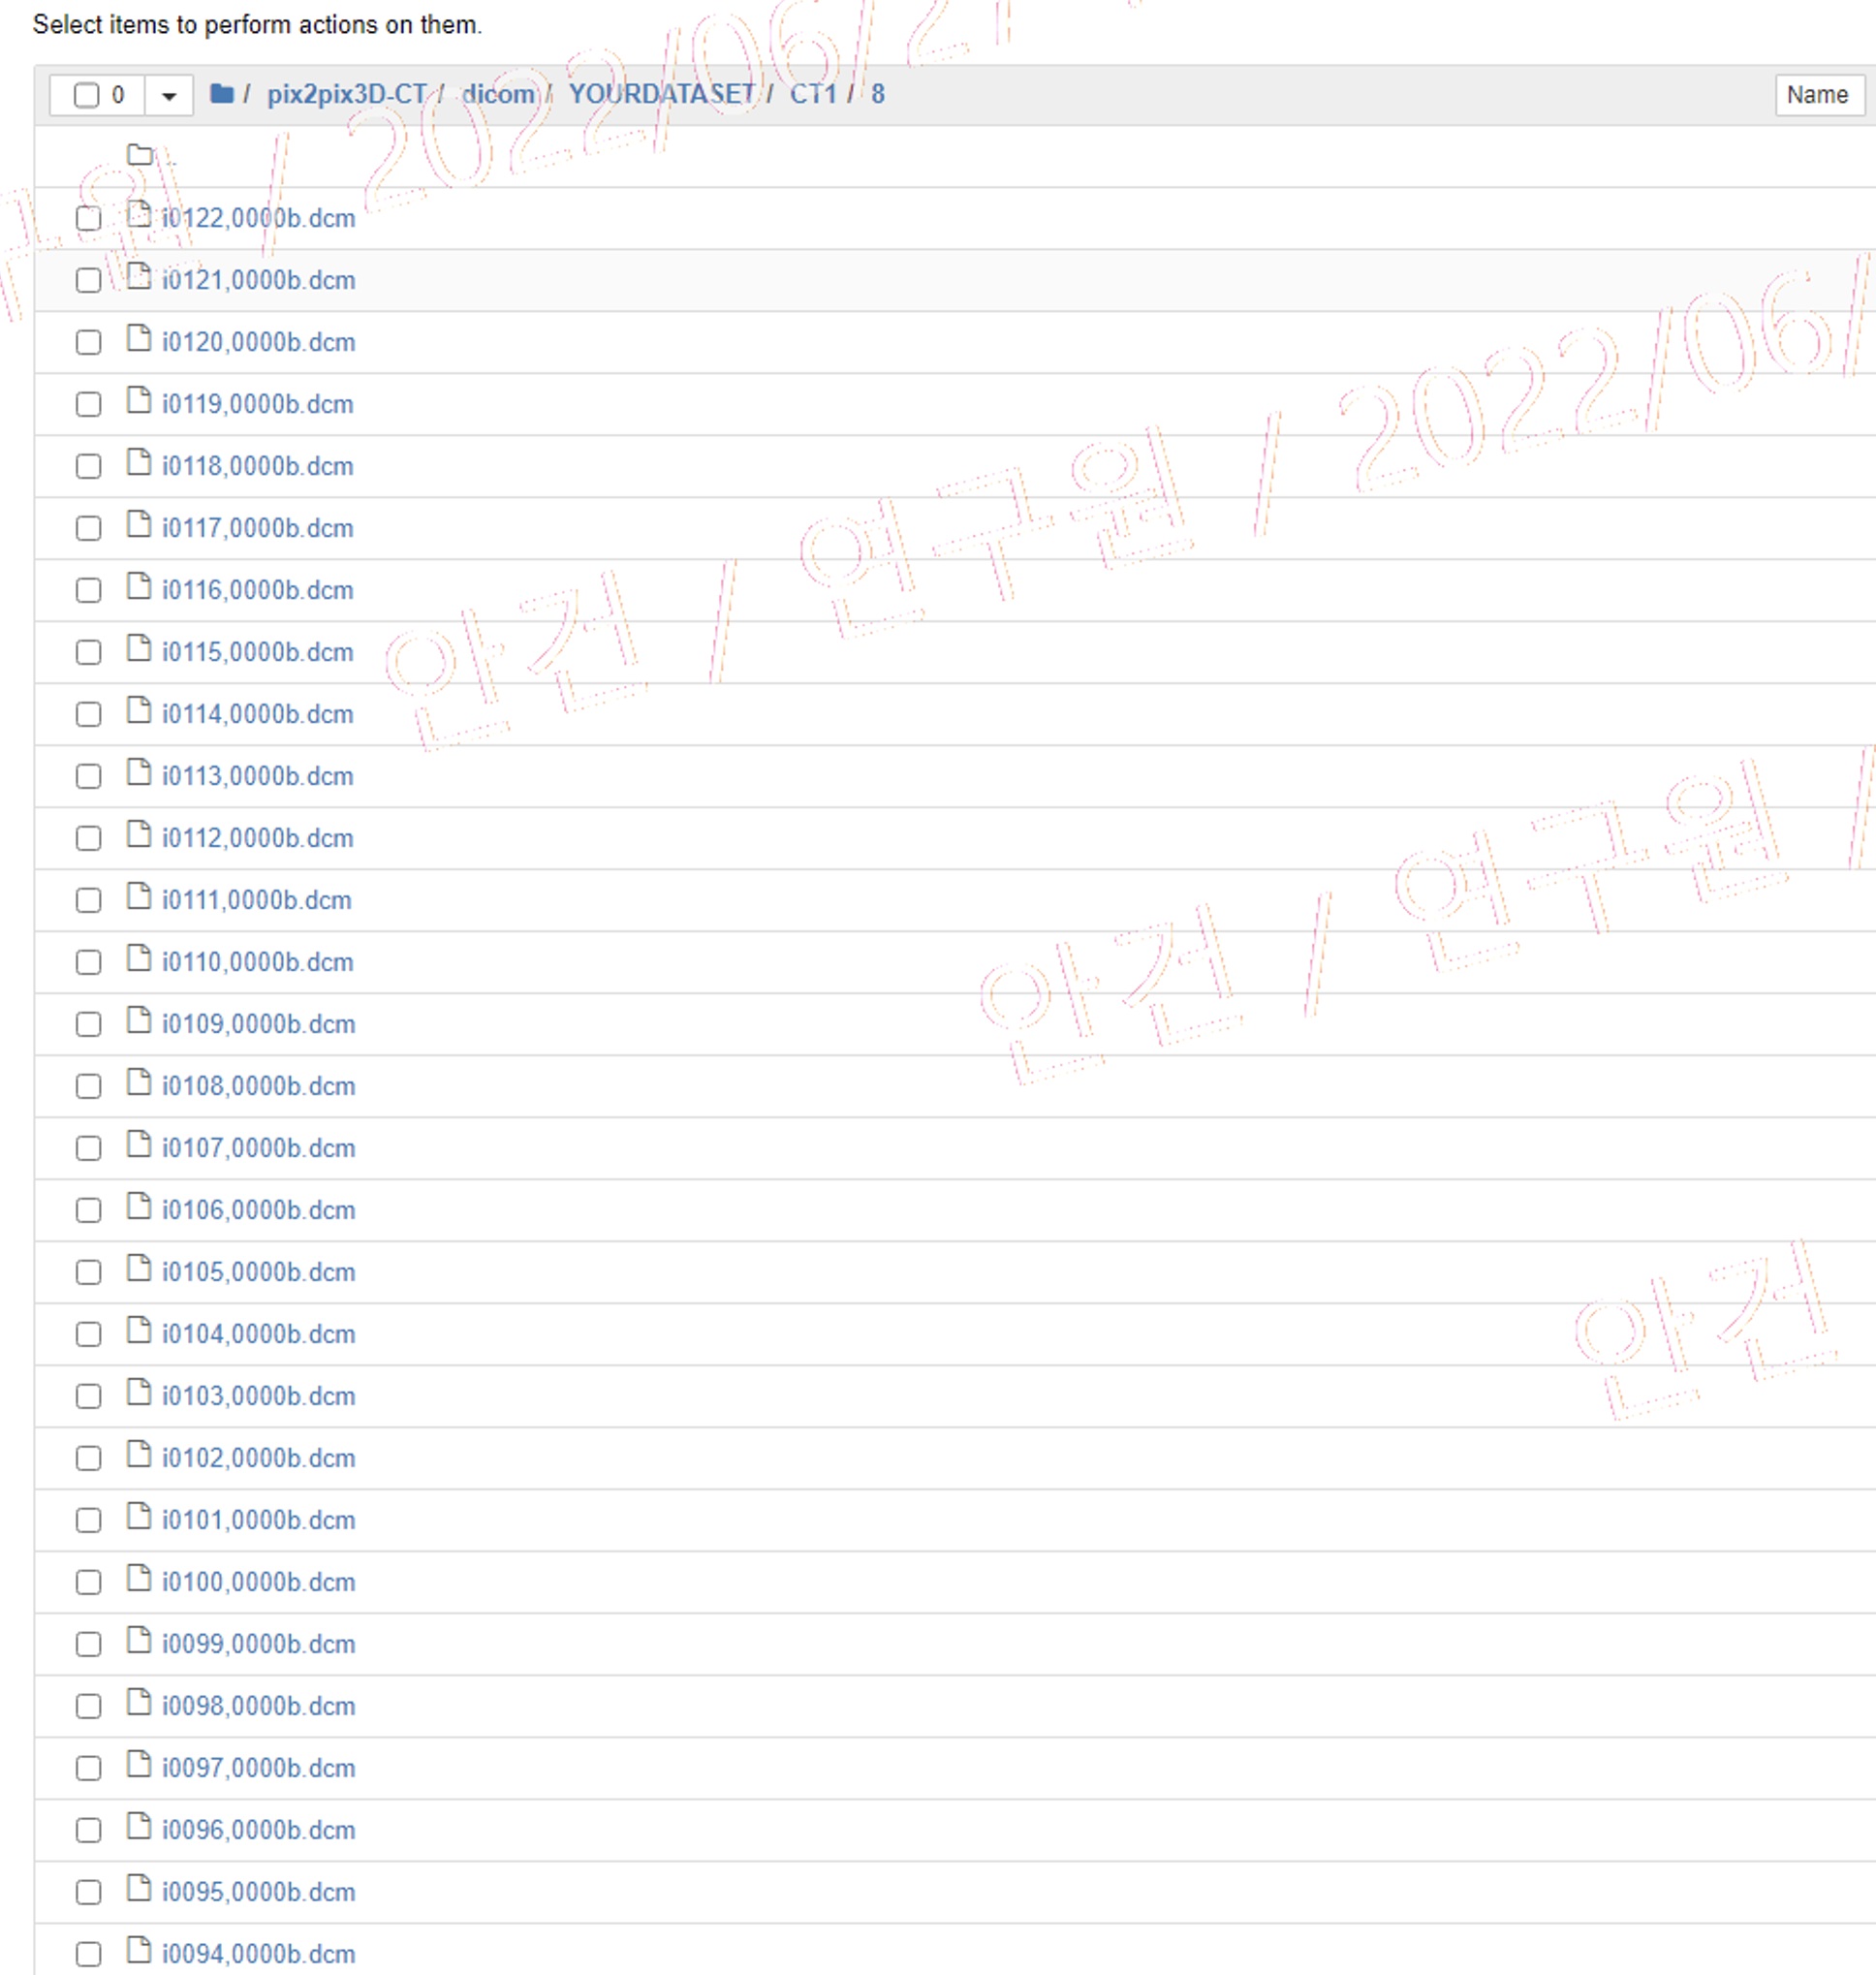This screenshot has height=1975, width=1876.
Task: Check the checkbox for i0119,0000b.dcm
Action: point(88,404)
